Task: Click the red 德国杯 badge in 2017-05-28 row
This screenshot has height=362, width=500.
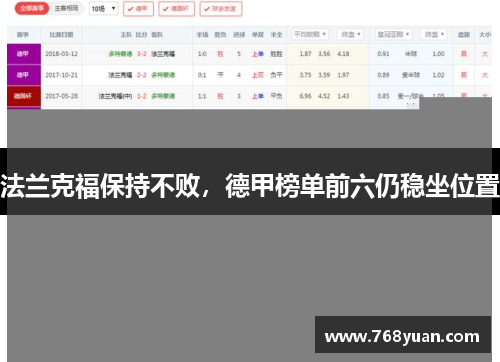Action: point(24,96)
